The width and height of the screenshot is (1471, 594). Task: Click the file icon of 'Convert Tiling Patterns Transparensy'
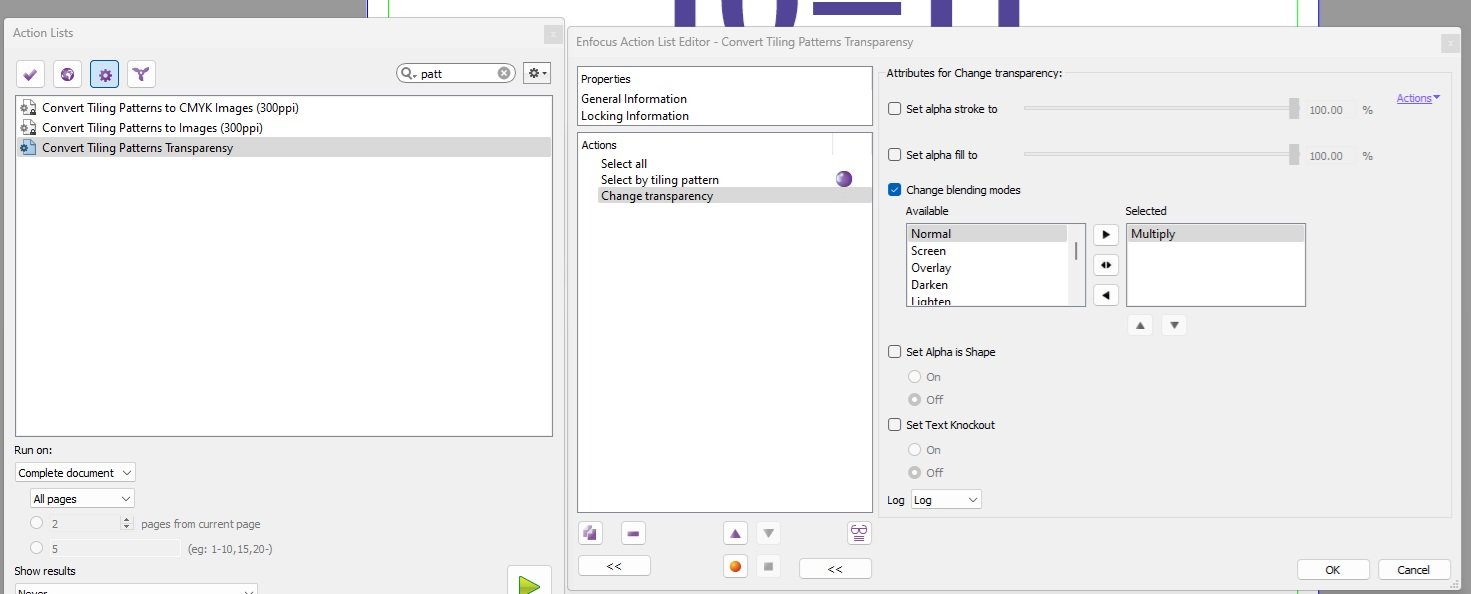click(x=28, y=148)
